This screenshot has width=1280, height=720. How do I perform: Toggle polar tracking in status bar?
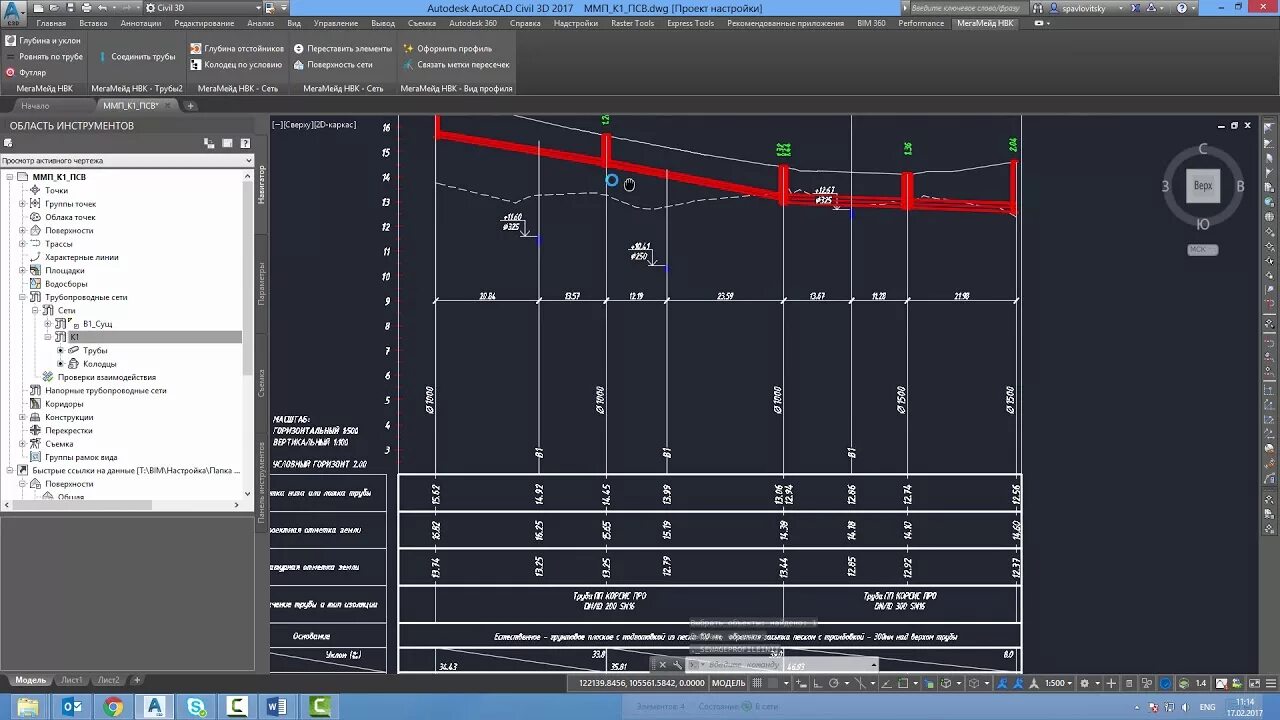click(x=834, y=683)
